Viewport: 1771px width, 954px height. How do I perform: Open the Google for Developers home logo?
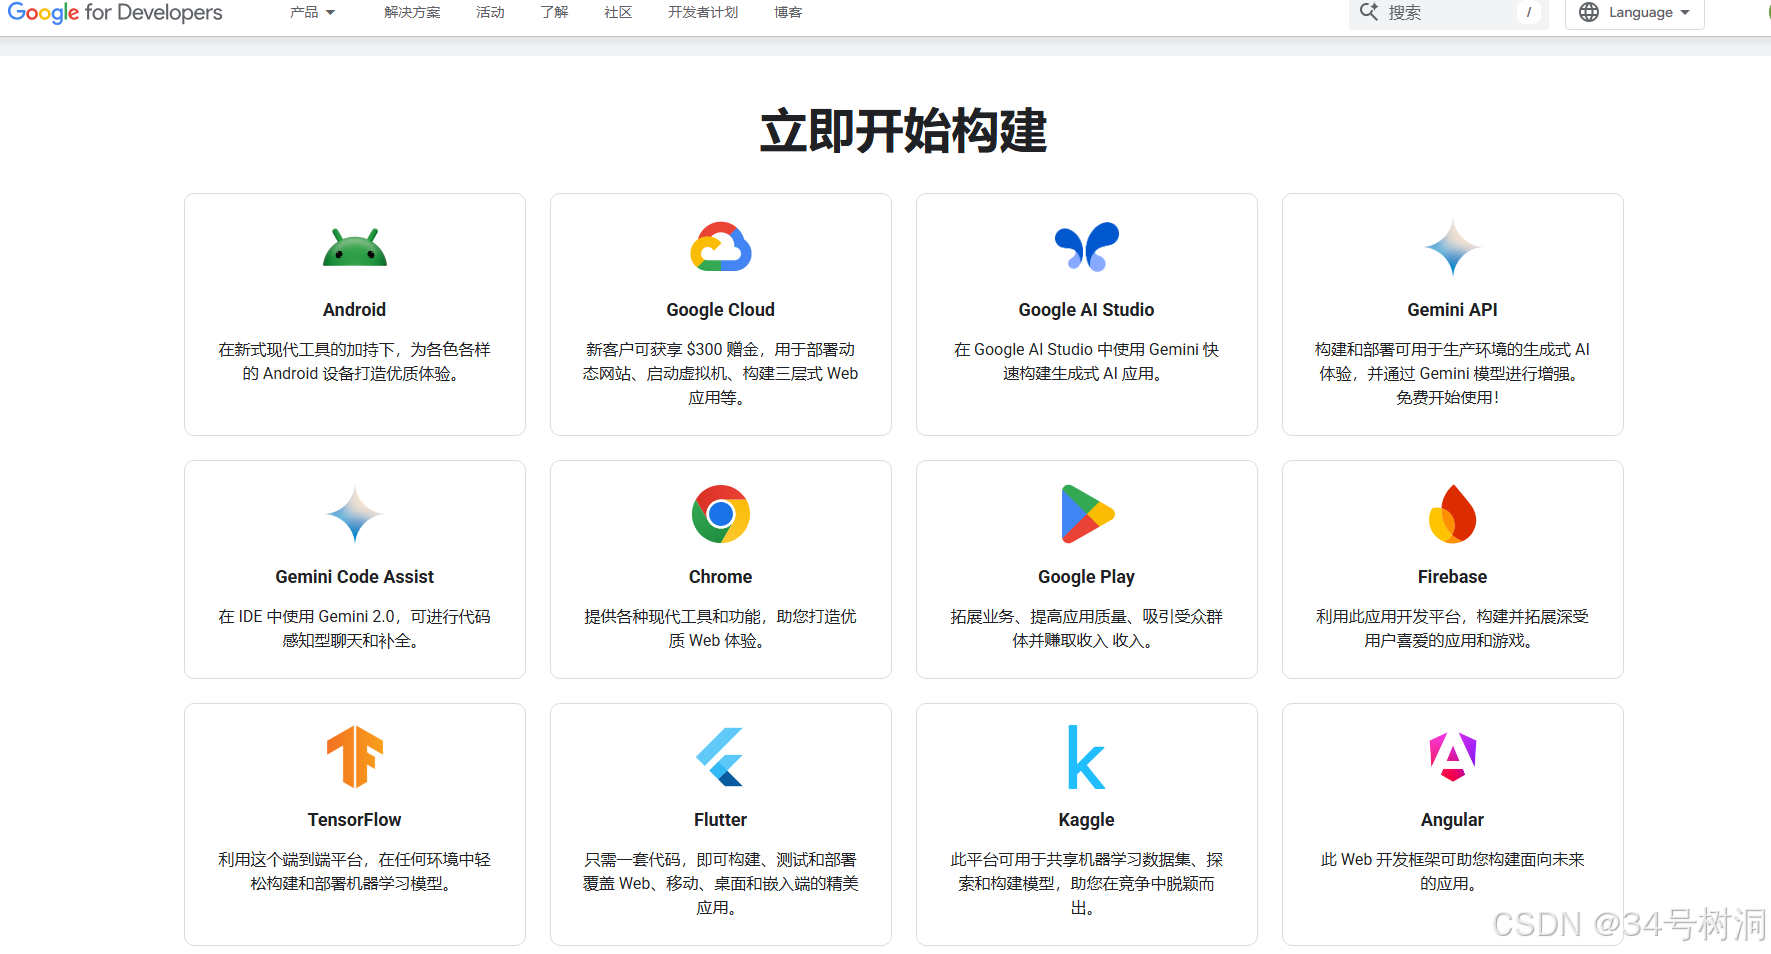(x=115, y=13)
